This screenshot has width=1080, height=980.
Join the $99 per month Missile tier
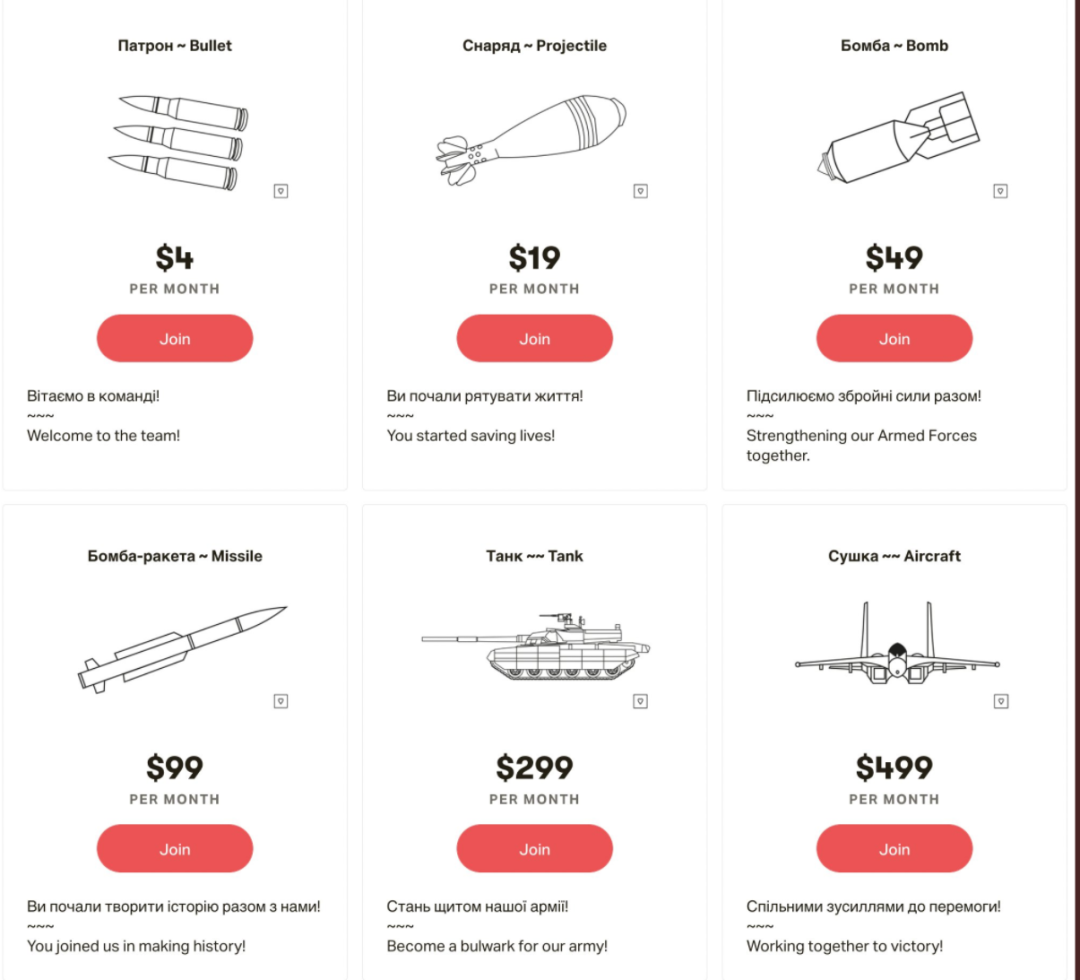[x=175, y=849]
